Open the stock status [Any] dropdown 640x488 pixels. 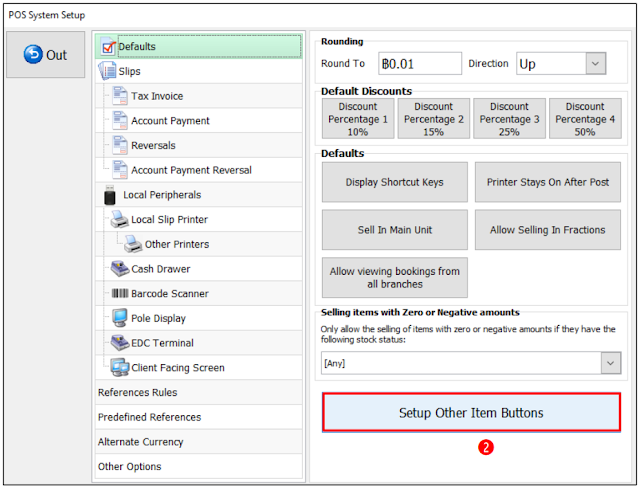click(x=611, y=363)
